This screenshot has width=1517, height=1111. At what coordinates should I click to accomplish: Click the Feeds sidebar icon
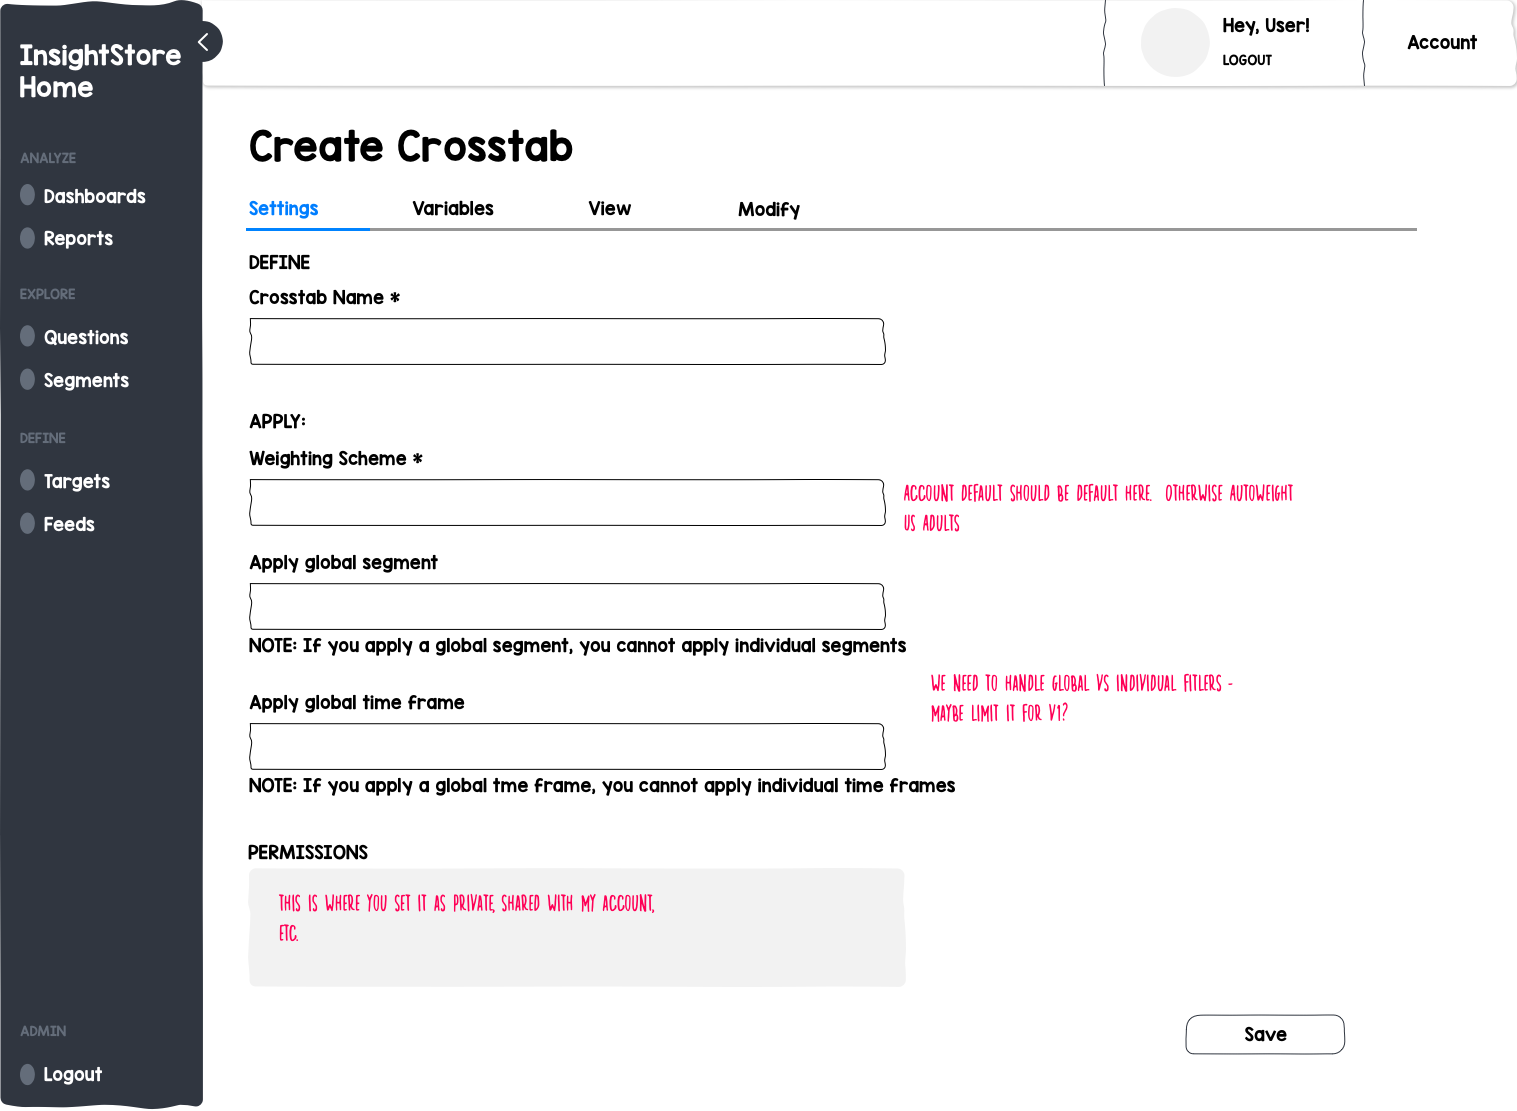28,523
